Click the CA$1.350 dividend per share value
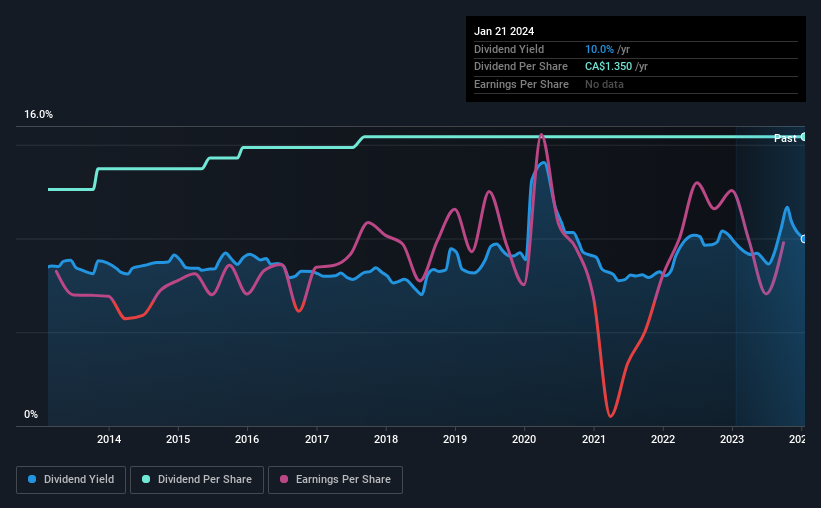 pyautogui.click(x=608, y=67)
